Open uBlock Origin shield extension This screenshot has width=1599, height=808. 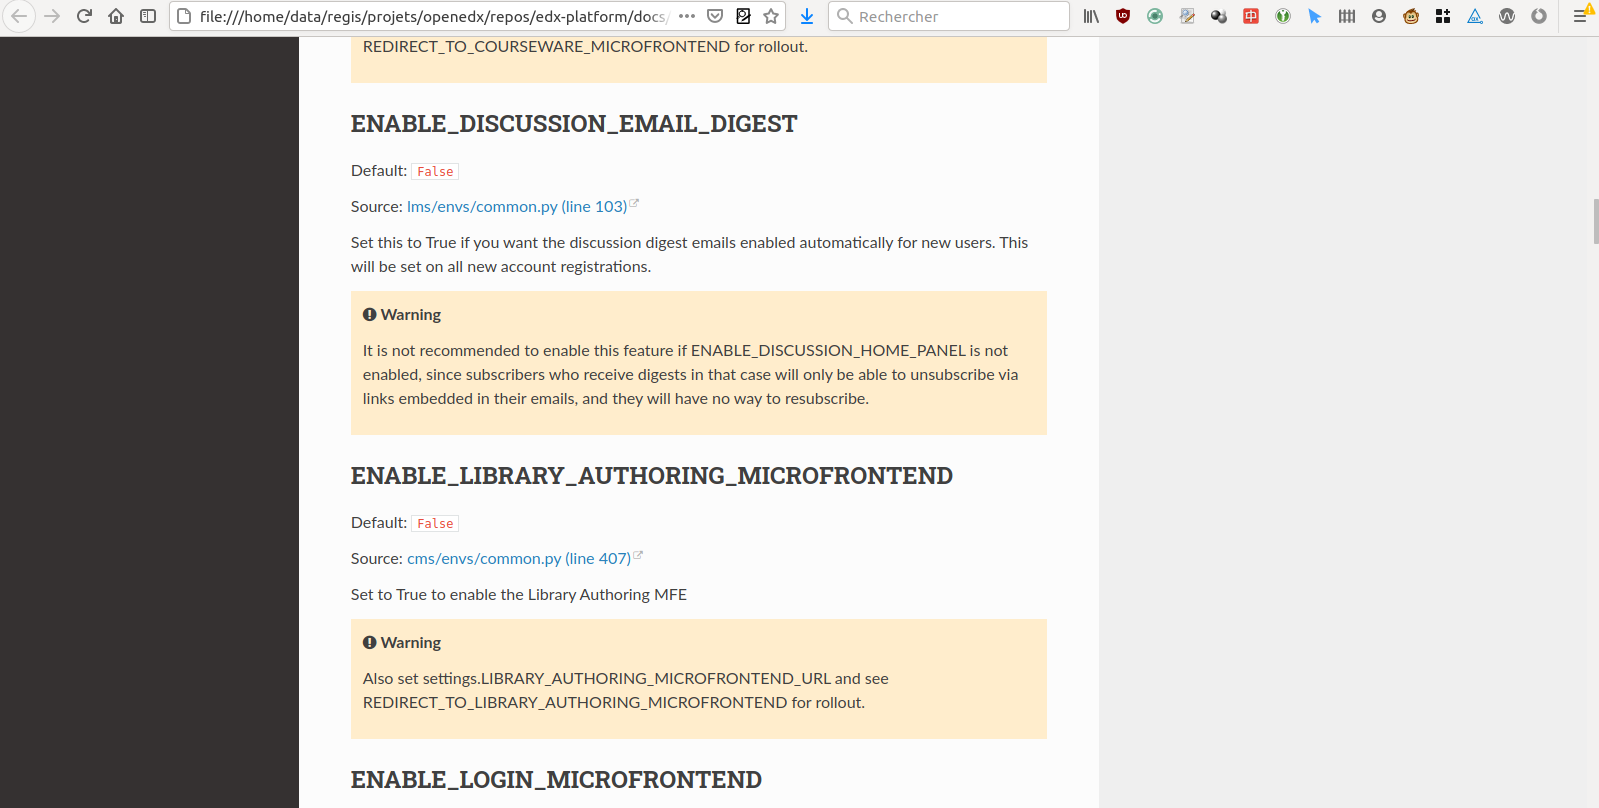tap(1123, 16)
